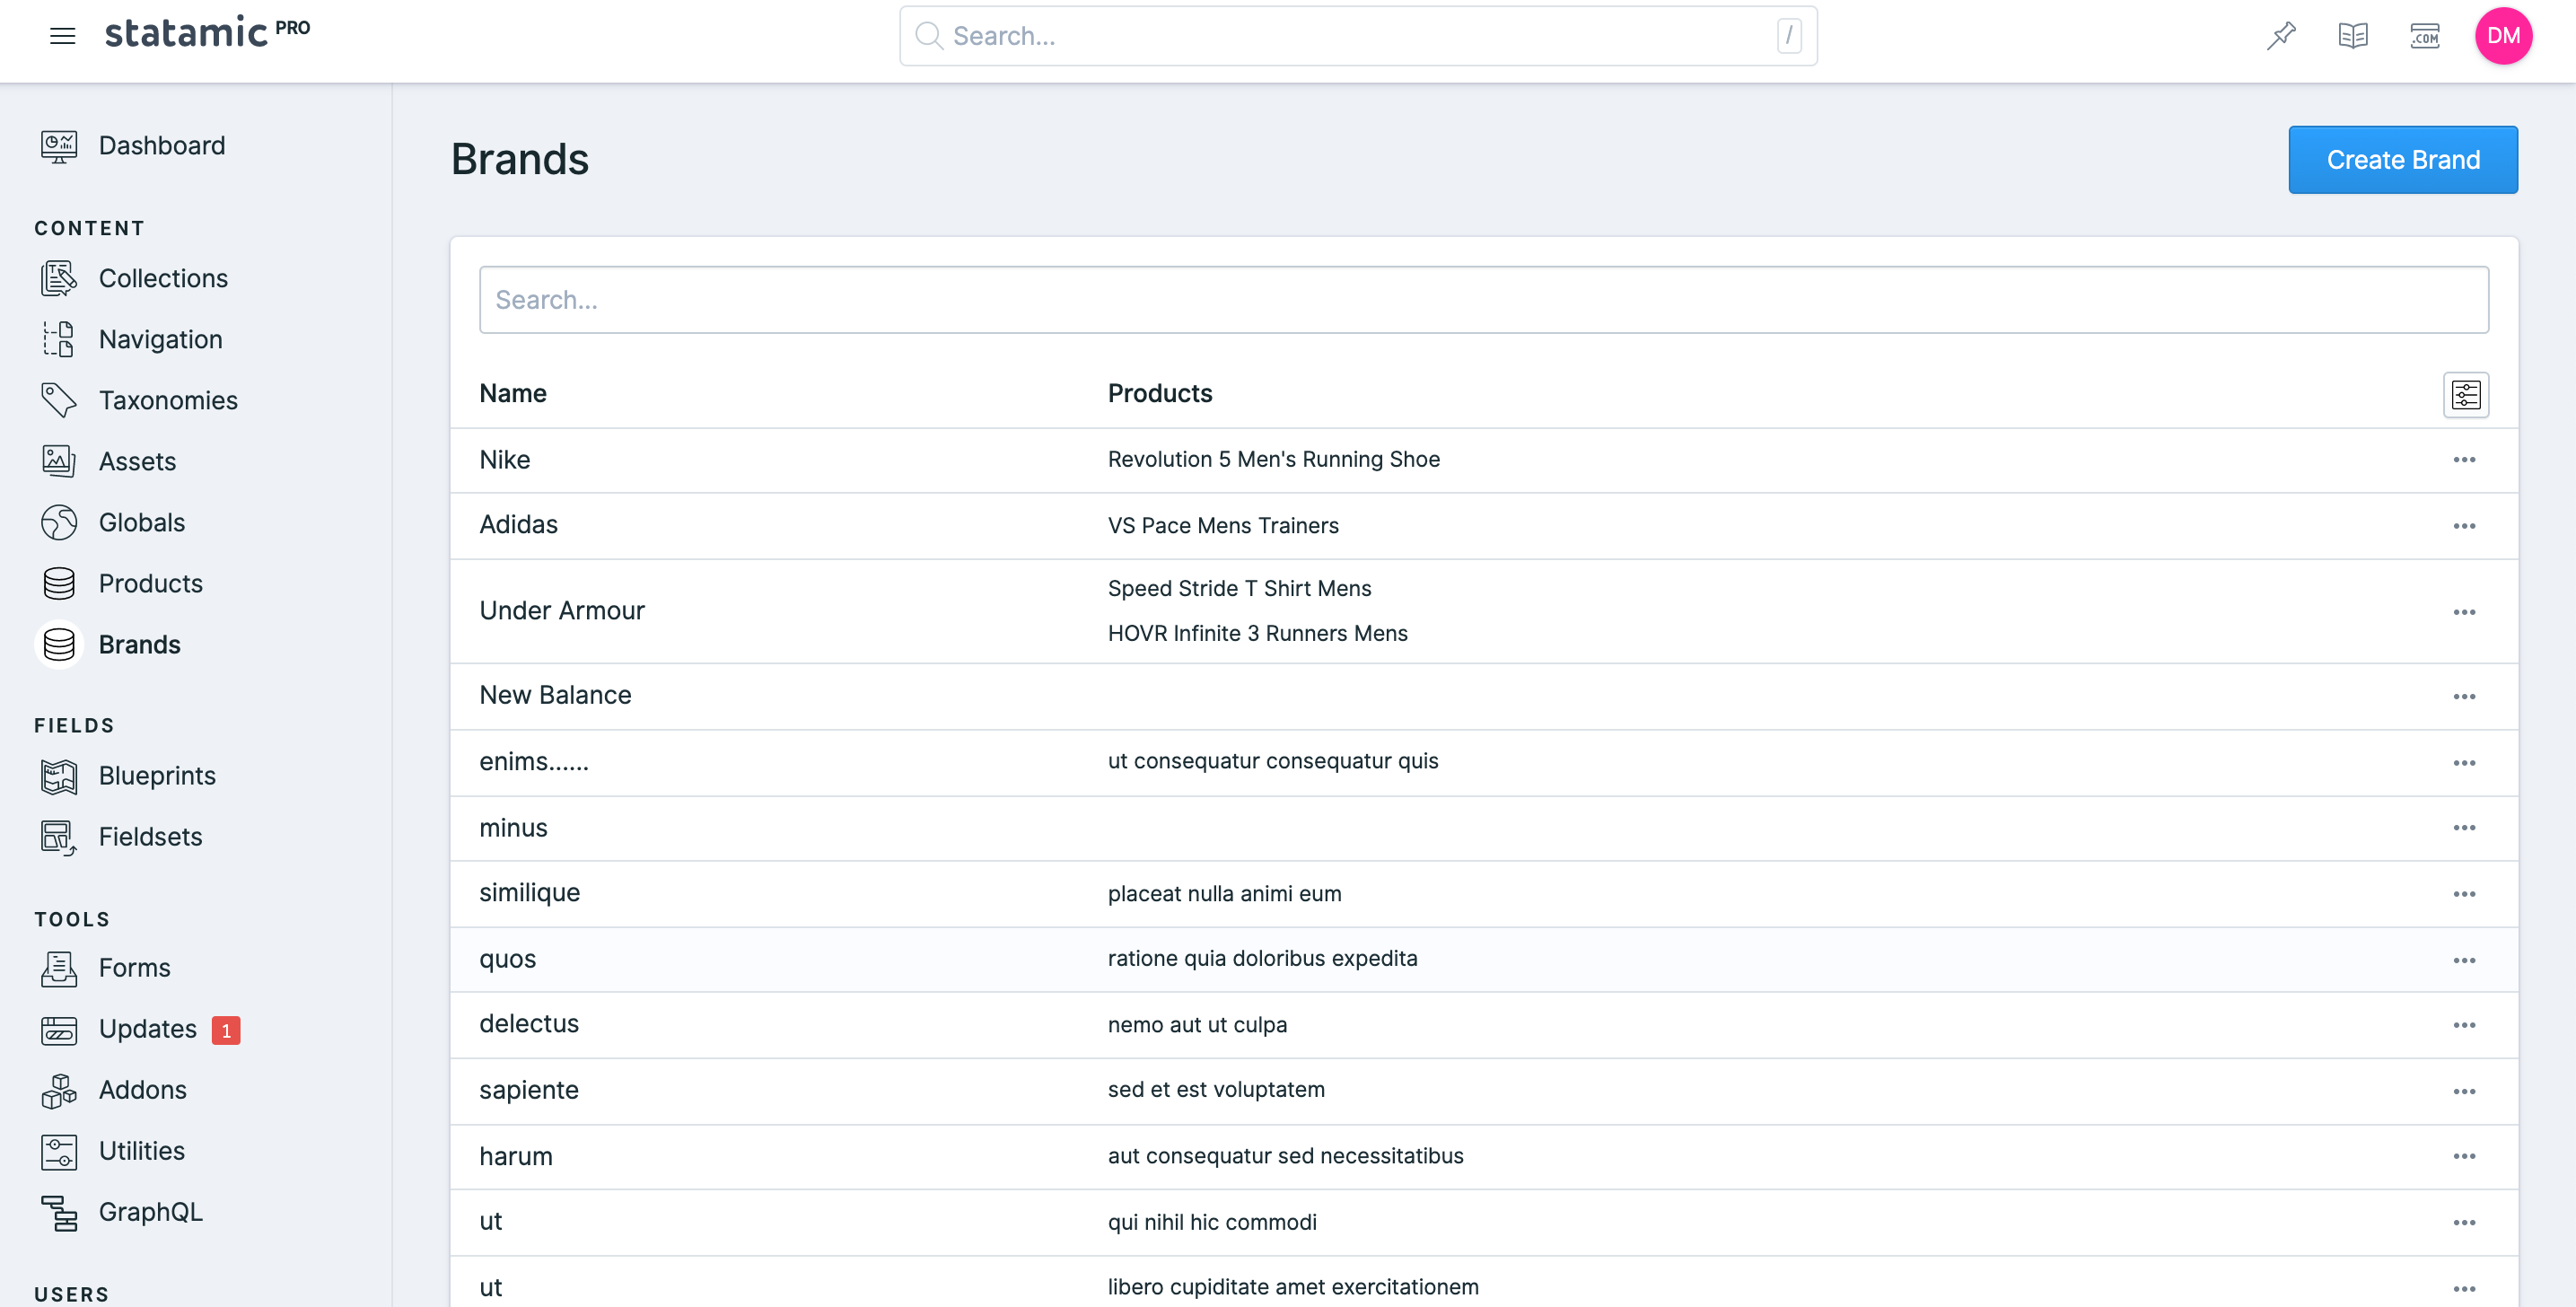
Task: Open the Under Armour brand entry
Action: pyautogui.click(x=562, y=611)
